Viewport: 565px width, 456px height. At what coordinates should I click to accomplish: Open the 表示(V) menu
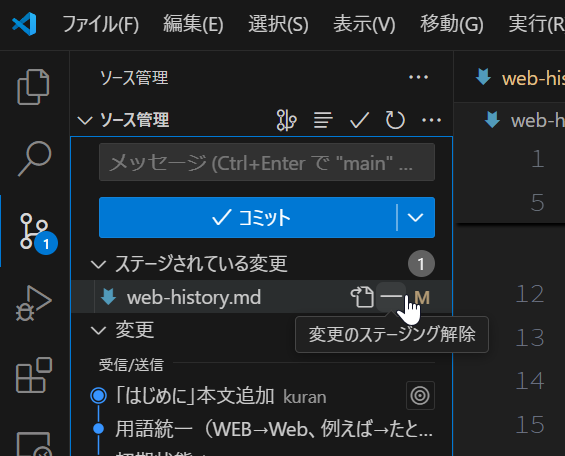pos(364,24)
